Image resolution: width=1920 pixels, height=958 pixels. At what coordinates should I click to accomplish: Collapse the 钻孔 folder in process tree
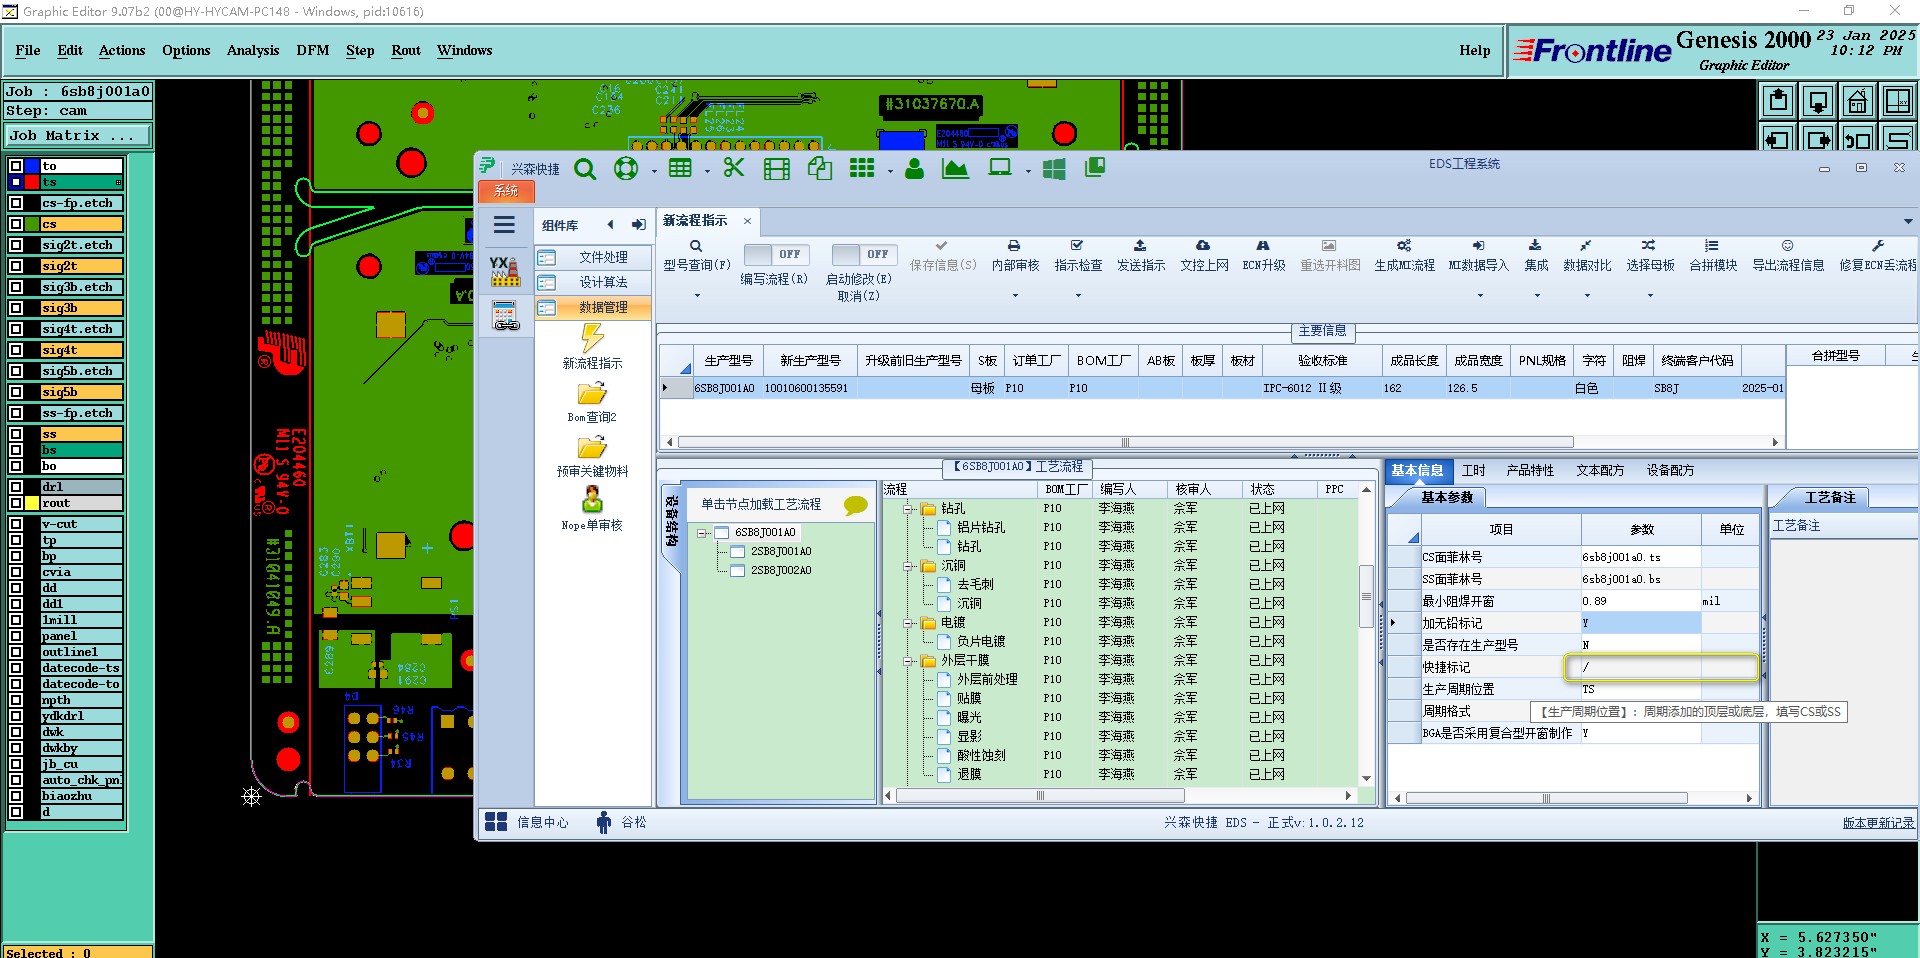coord(908,509)
